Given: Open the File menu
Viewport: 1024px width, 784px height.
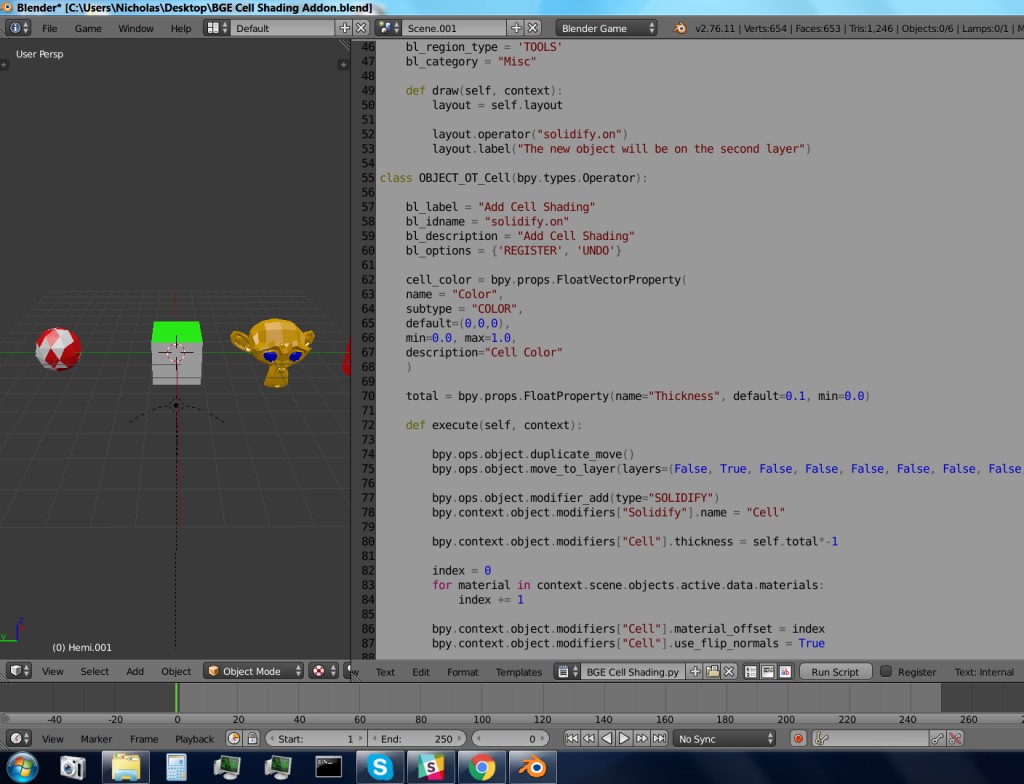Looking at the screenshot, I should (x=50, y=28).
